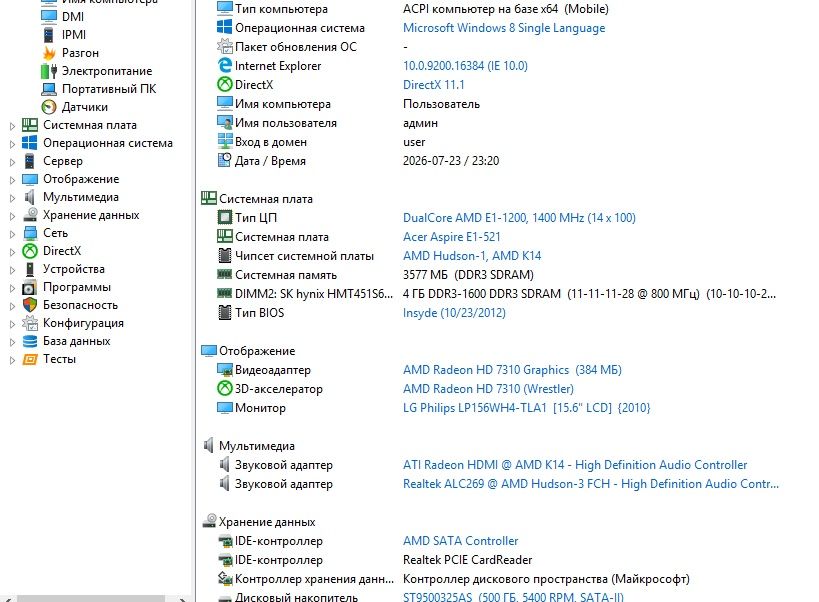Viewport: 819px width, 602px height.
Task: Open the Разгон flame icon
Action: point(49,53)
